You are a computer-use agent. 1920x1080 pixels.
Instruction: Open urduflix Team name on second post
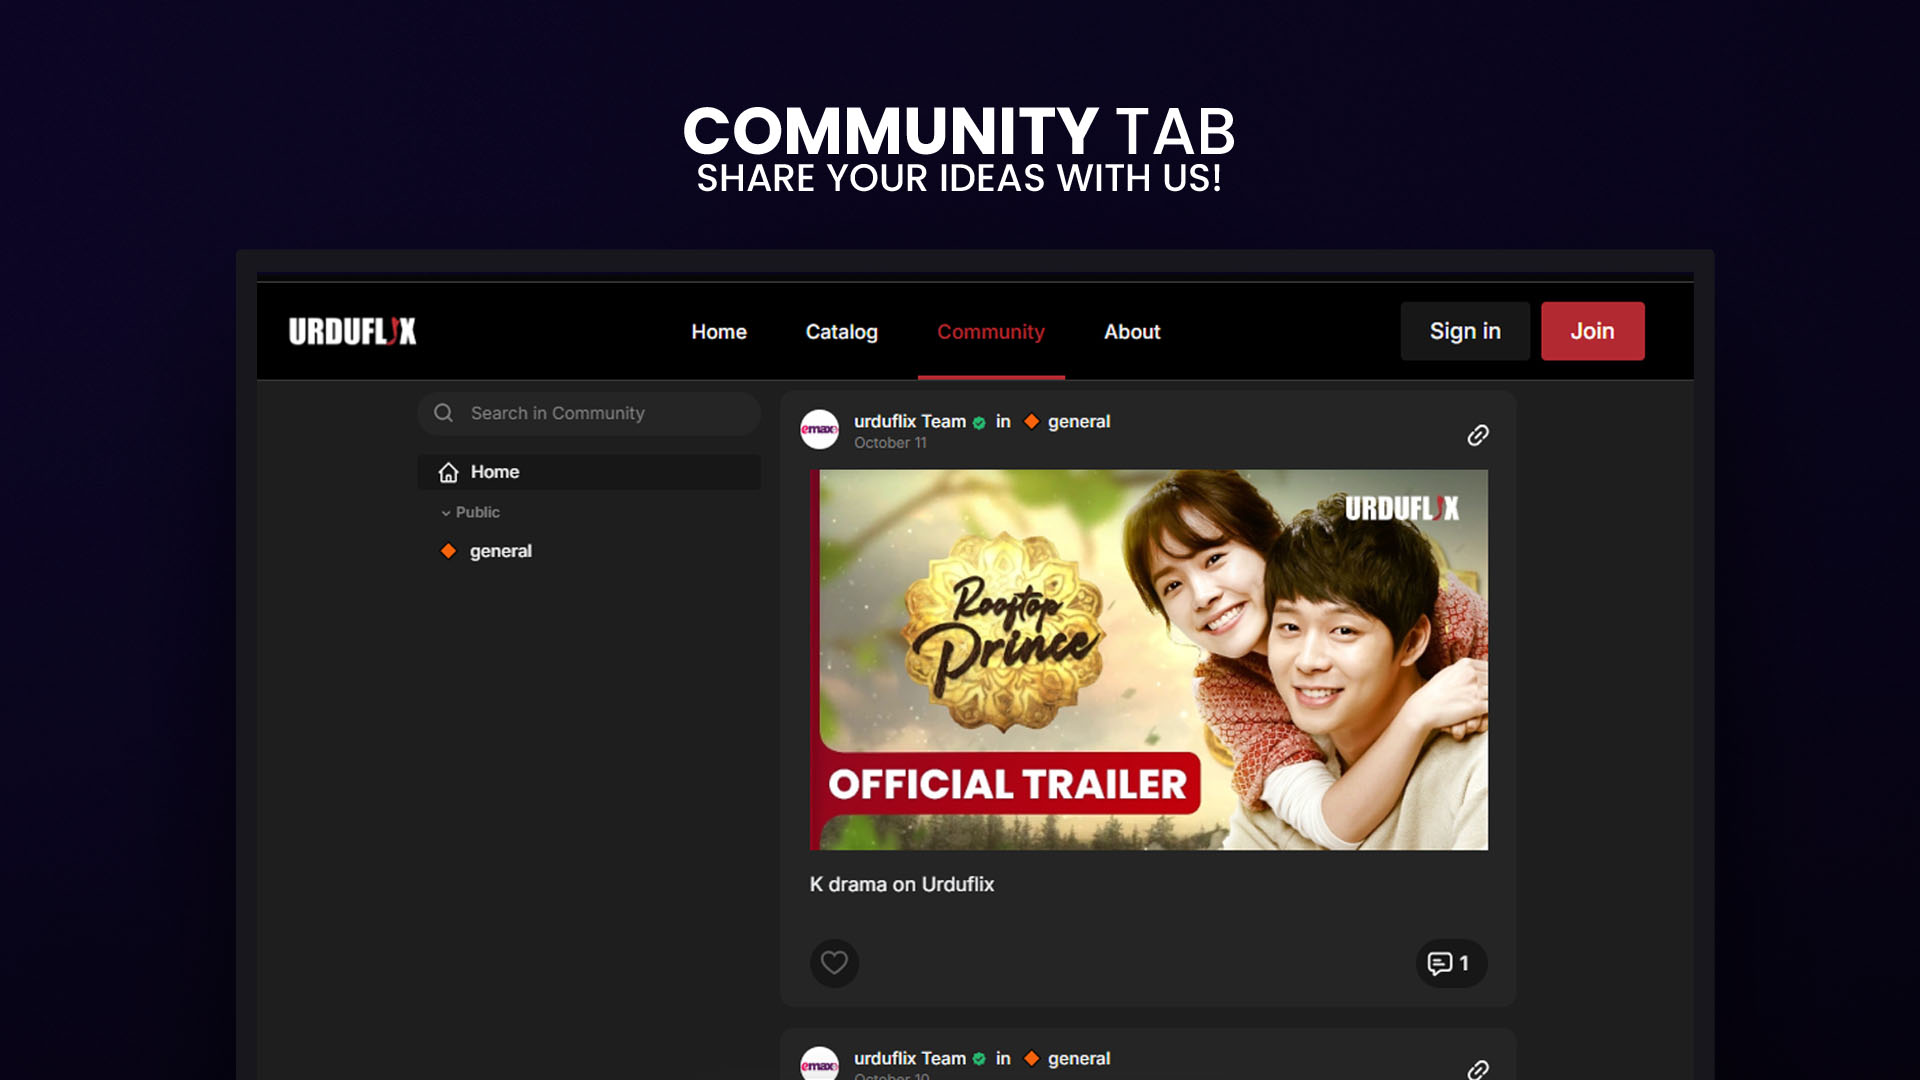[x=909, y=1058]
